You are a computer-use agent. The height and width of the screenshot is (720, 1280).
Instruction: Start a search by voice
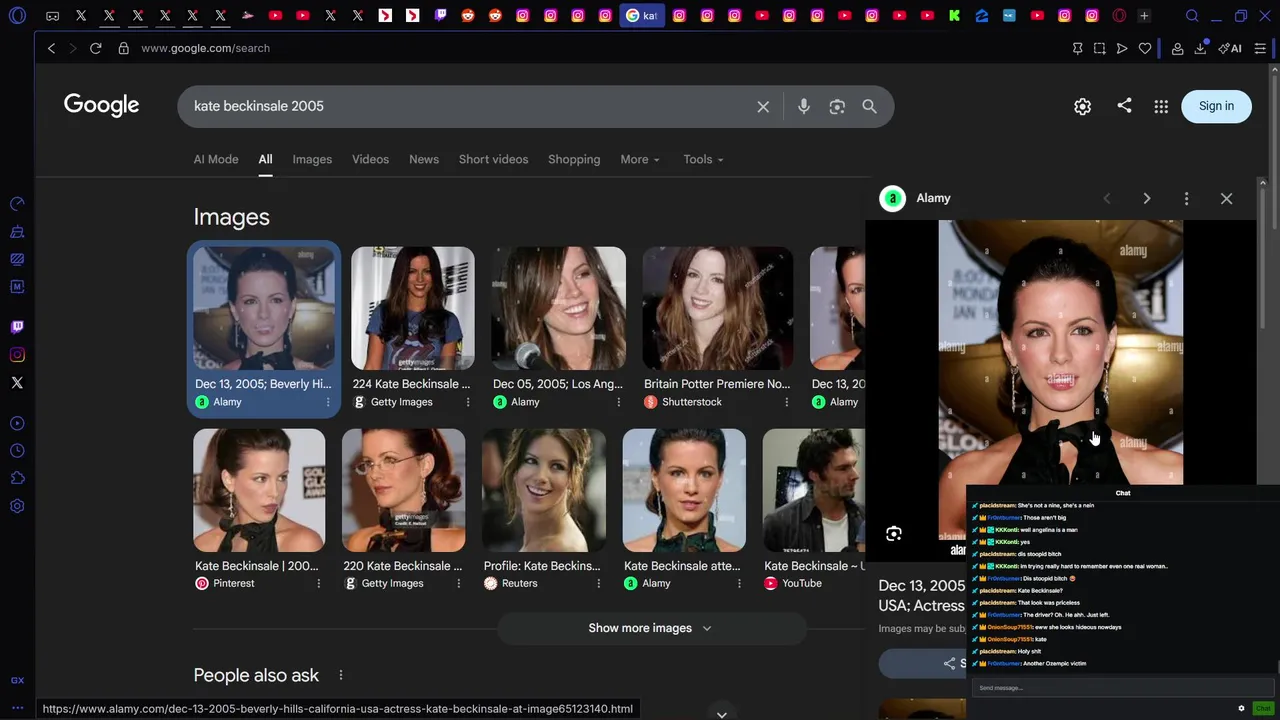tap(804, 106)
